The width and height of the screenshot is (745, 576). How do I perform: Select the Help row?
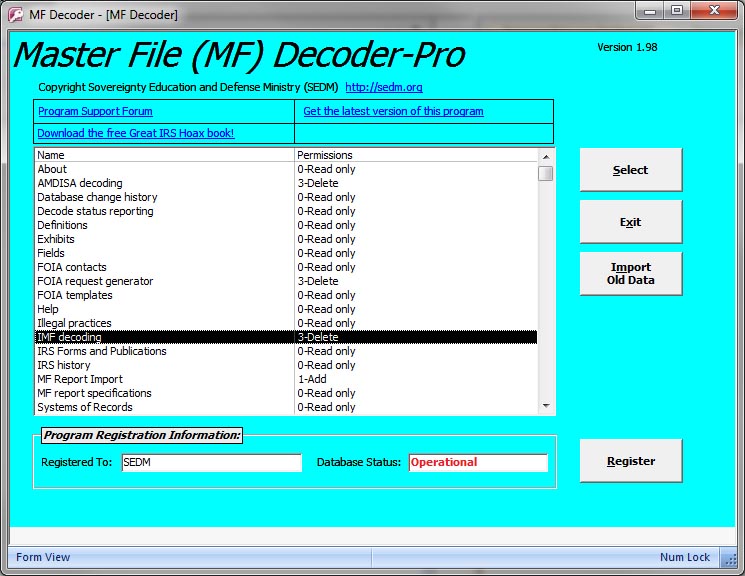(x=287, y=309)
